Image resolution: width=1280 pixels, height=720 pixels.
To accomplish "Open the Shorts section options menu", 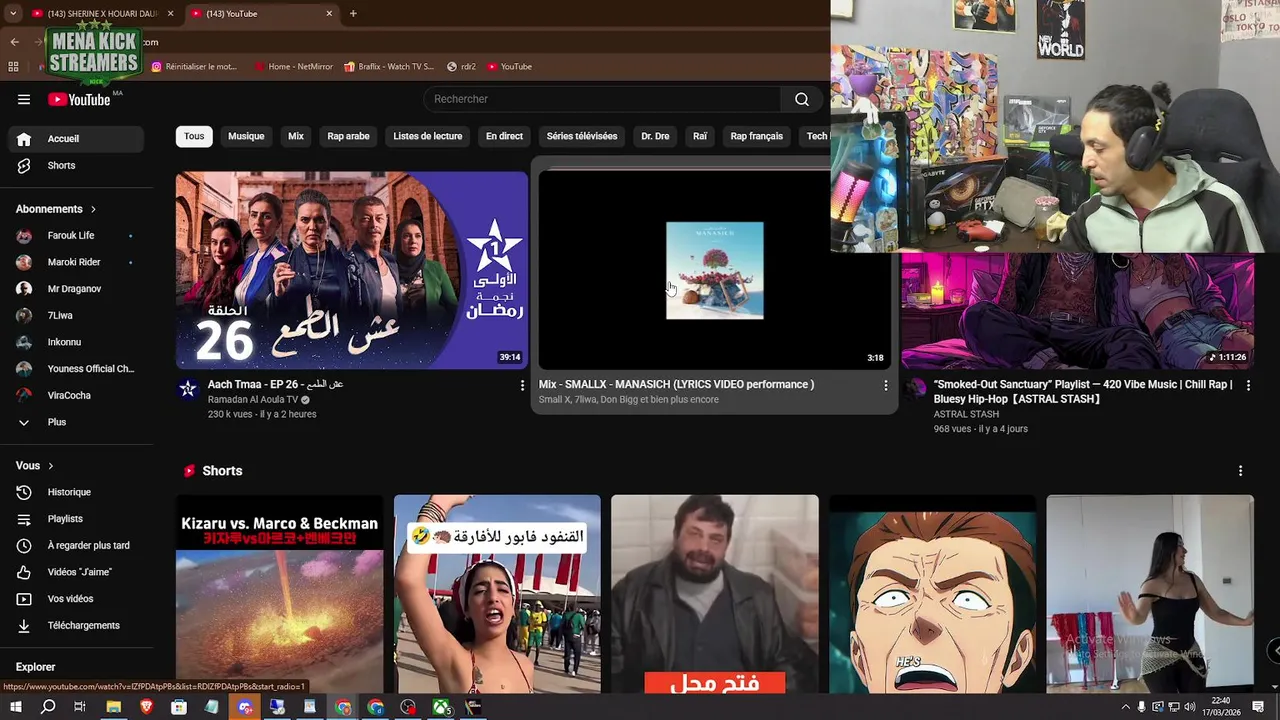I will pos(1240,471).
